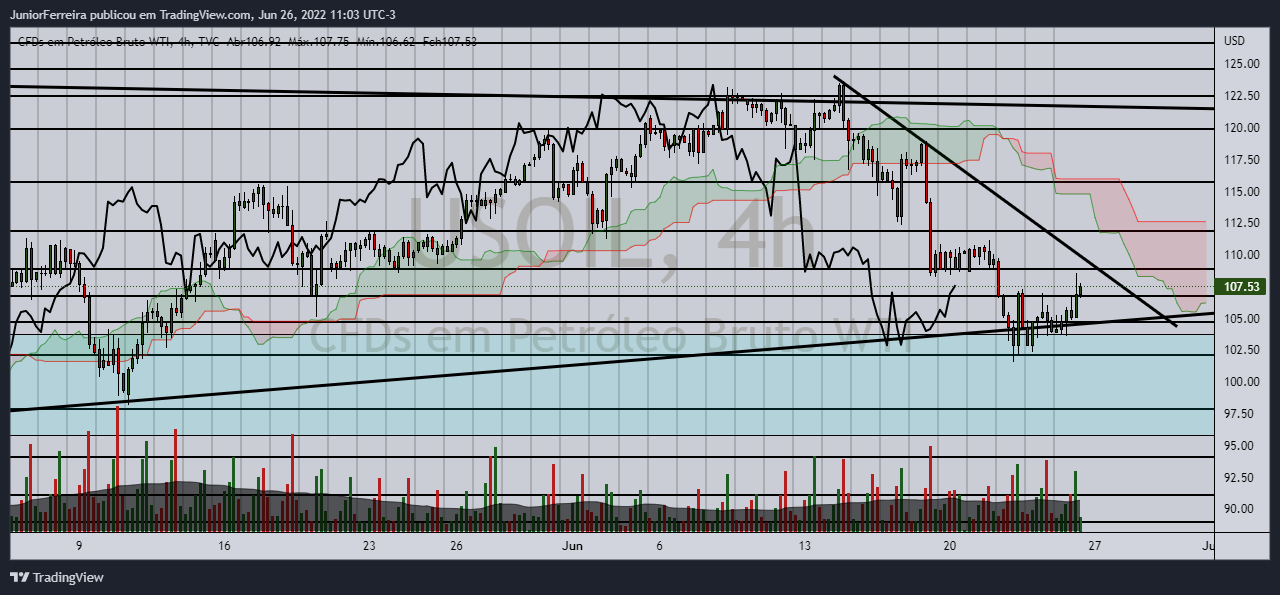
Task: Select the 92.50 price axis label
Action: [1241, 477]
